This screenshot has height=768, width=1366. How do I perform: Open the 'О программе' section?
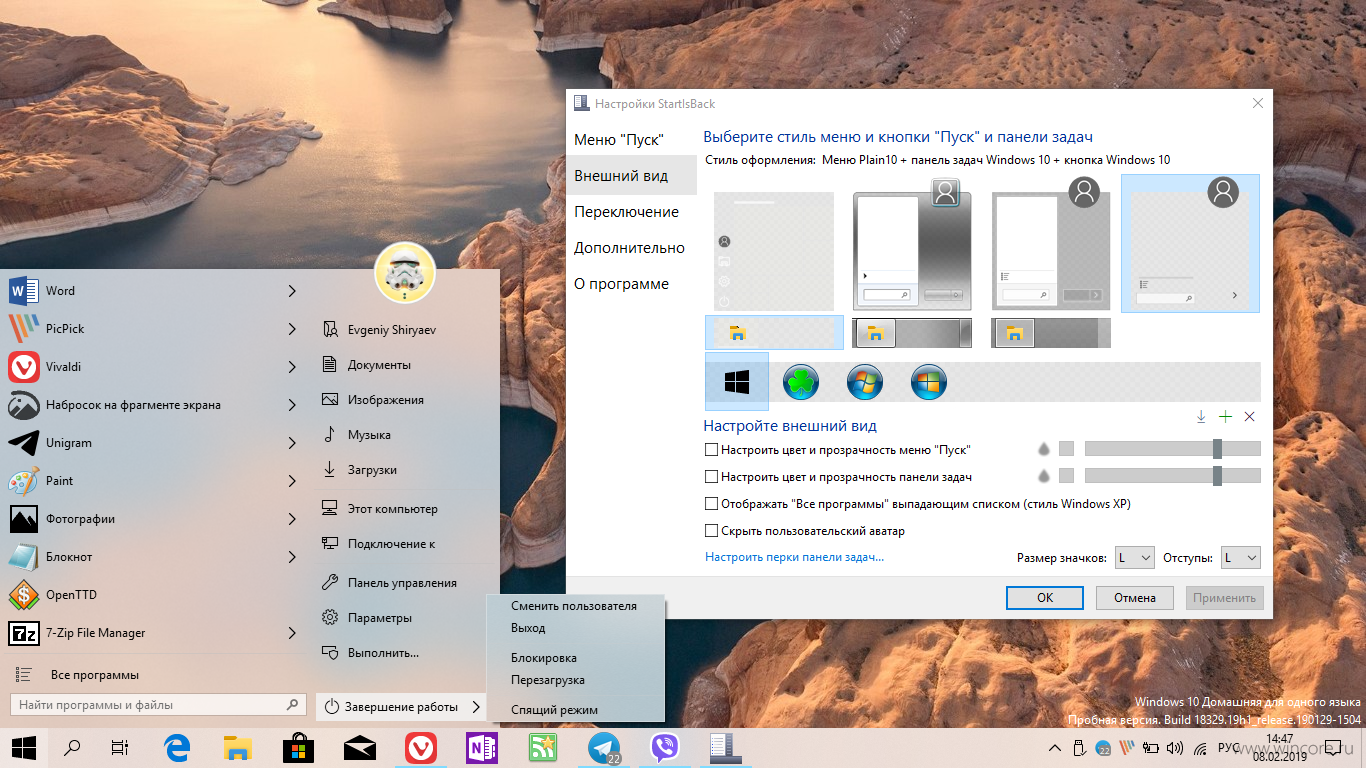click(x=632, y=283)
